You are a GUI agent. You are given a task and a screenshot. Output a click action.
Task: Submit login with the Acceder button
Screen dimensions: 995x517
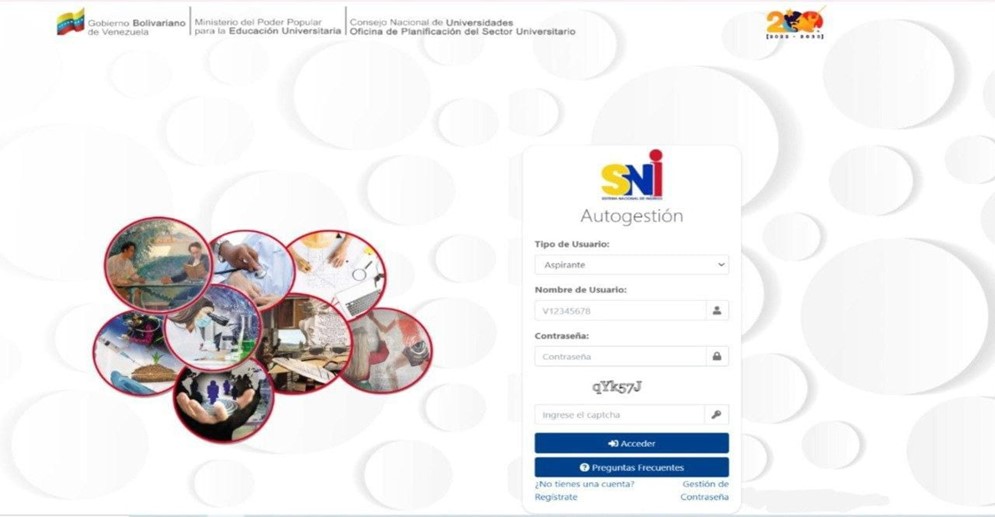(x=631, y=443)
